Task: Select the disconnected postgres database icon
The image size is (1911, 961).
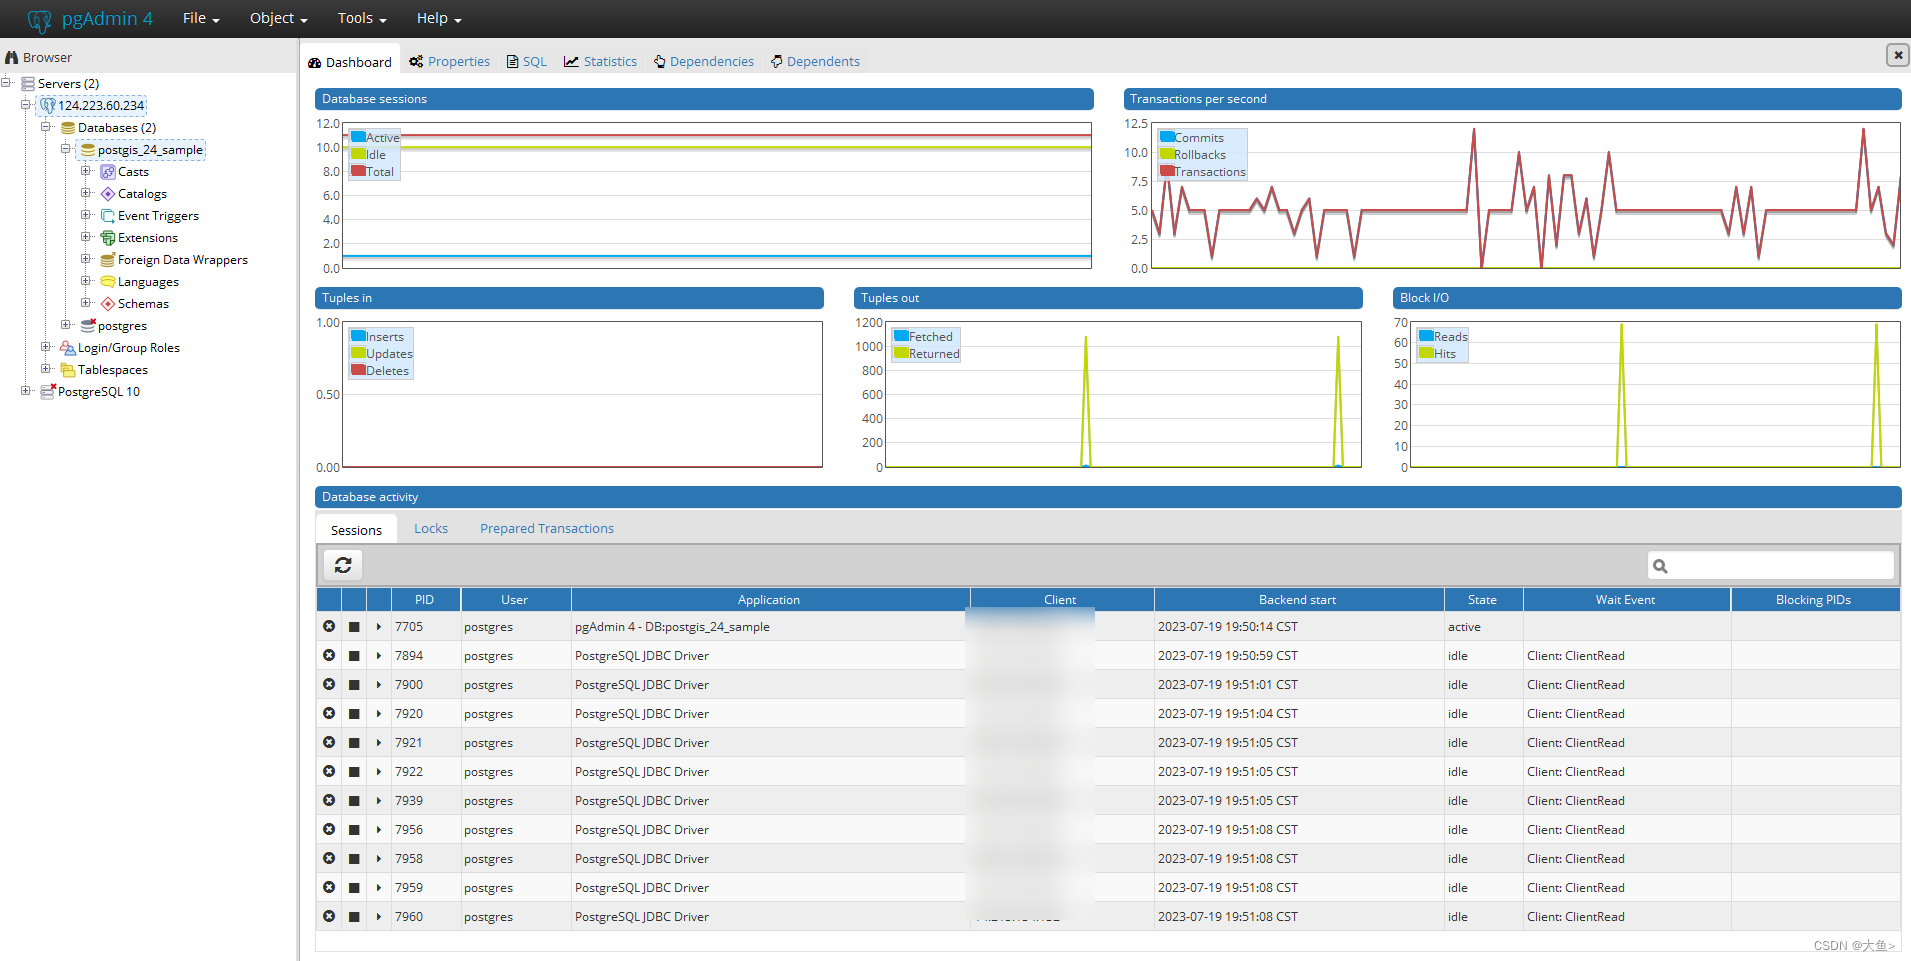Action: pos(88,326)
